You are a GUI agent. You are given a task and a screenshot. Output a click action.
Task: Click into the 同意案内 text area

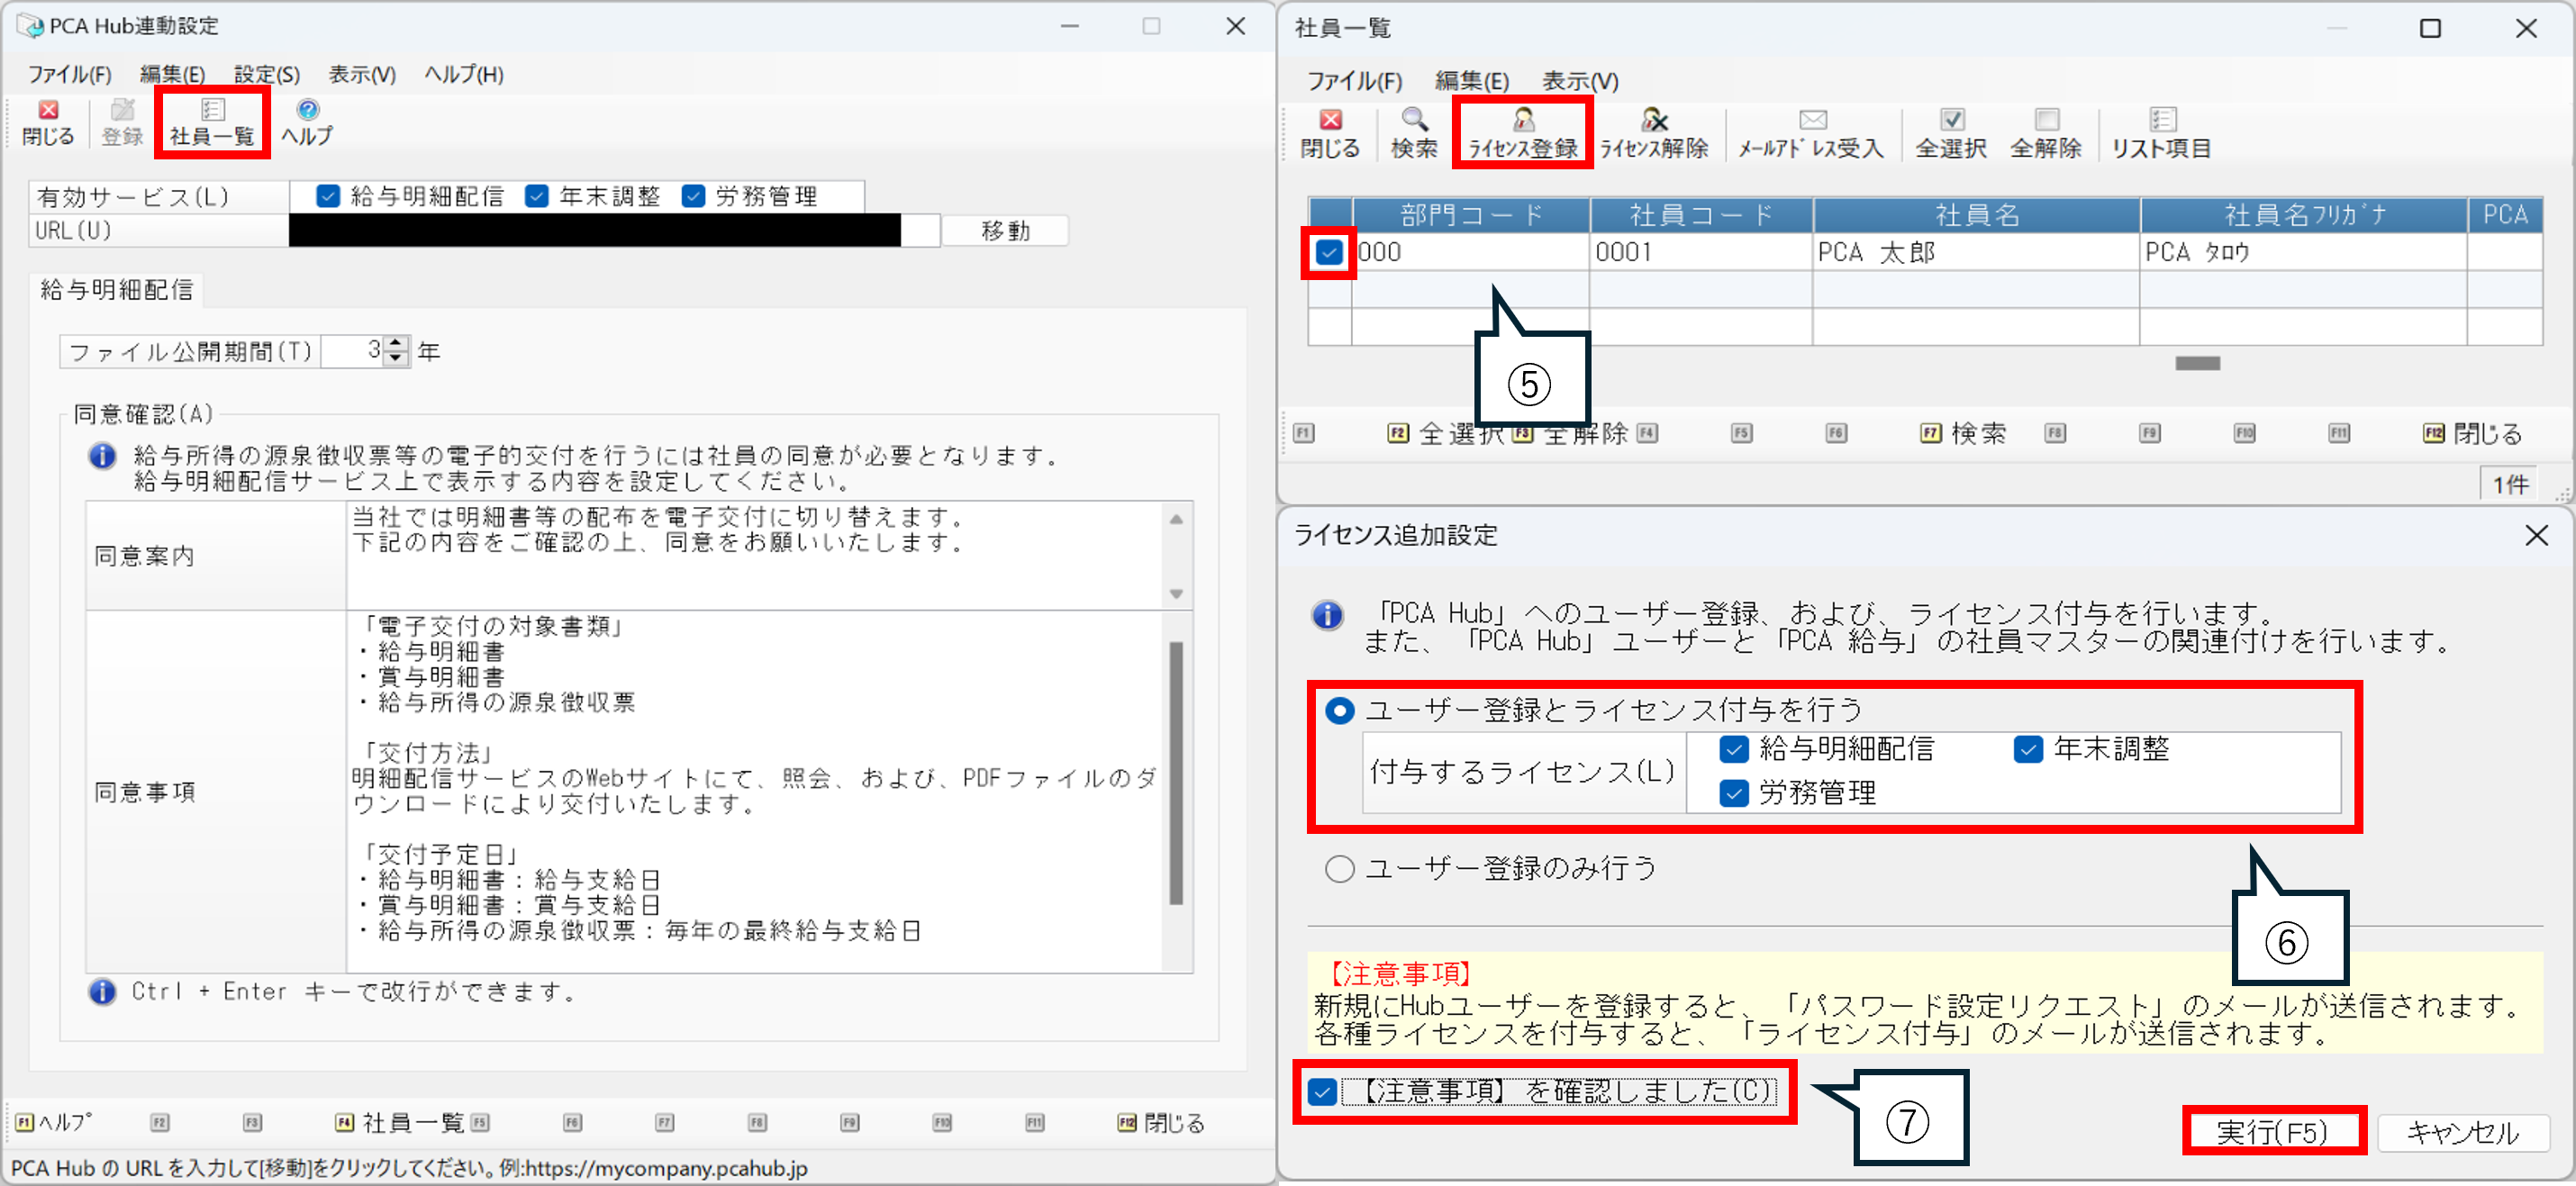click(x=754, y=555)
